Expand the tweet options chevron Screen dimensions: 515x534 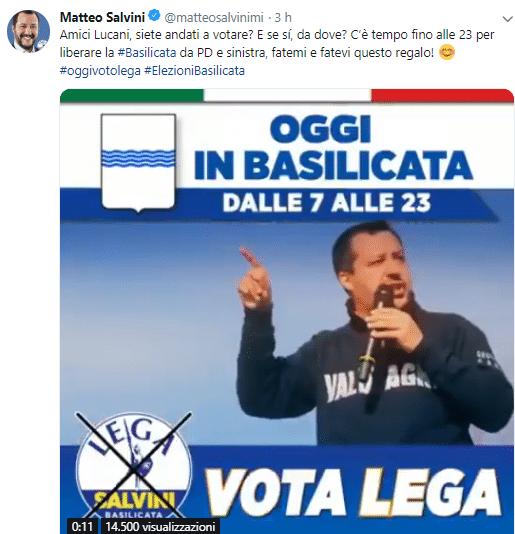point(508,18)
